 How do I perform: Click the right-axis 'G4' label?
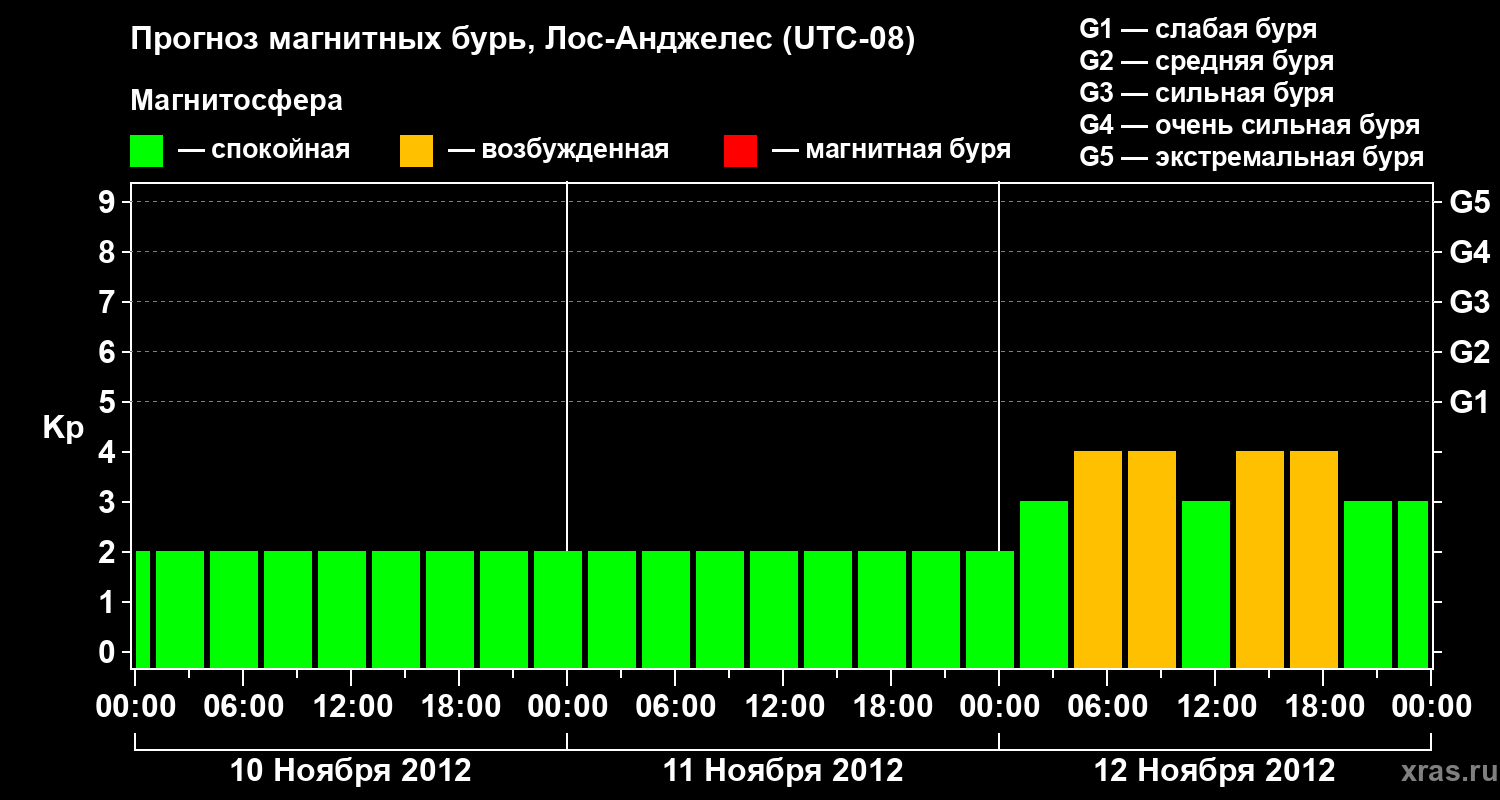coord(1469,252)
